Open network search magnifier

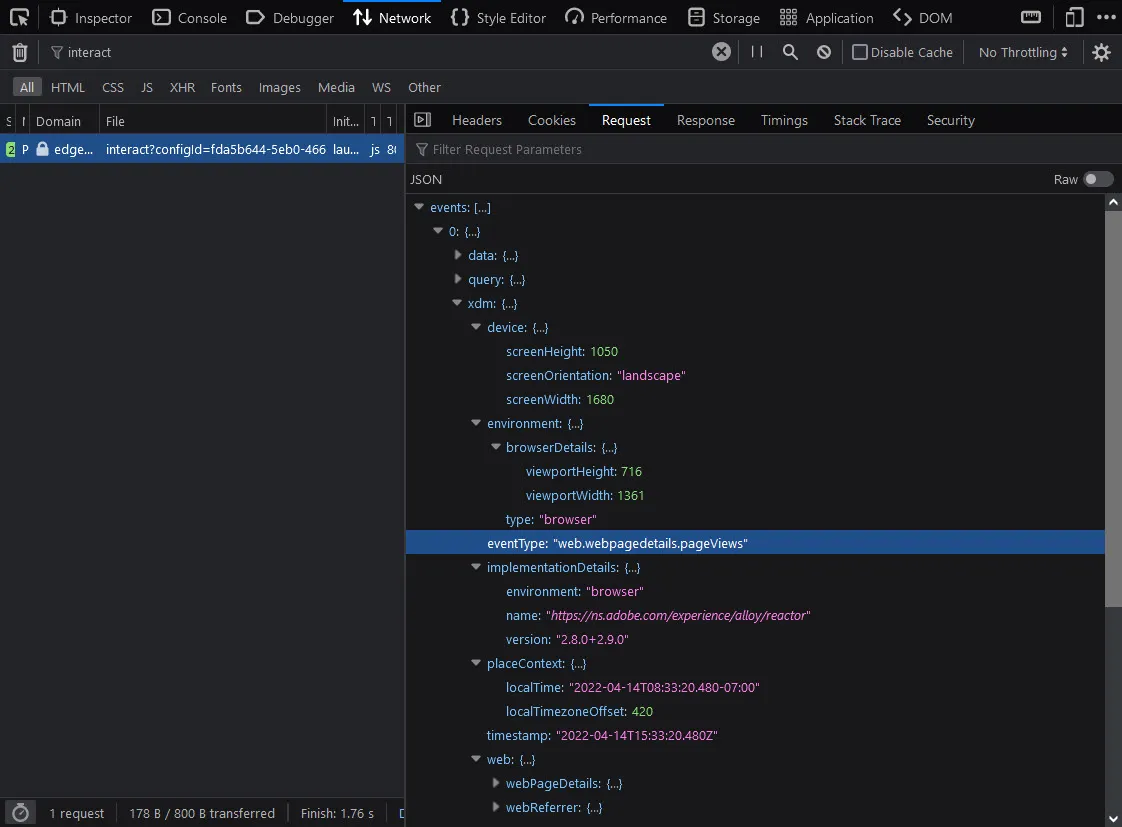790,52
